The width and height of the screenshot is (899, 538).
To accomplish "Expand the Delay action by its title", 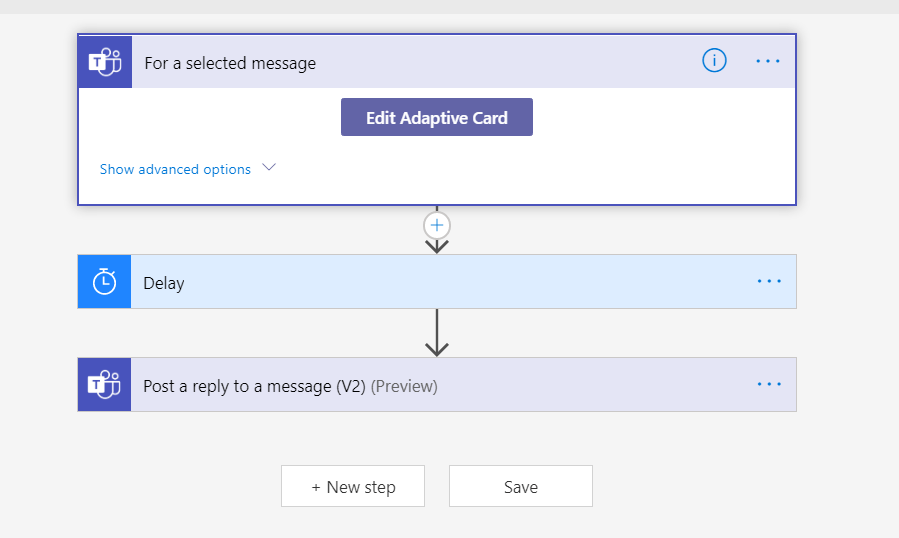I will (x=164, y=283).
